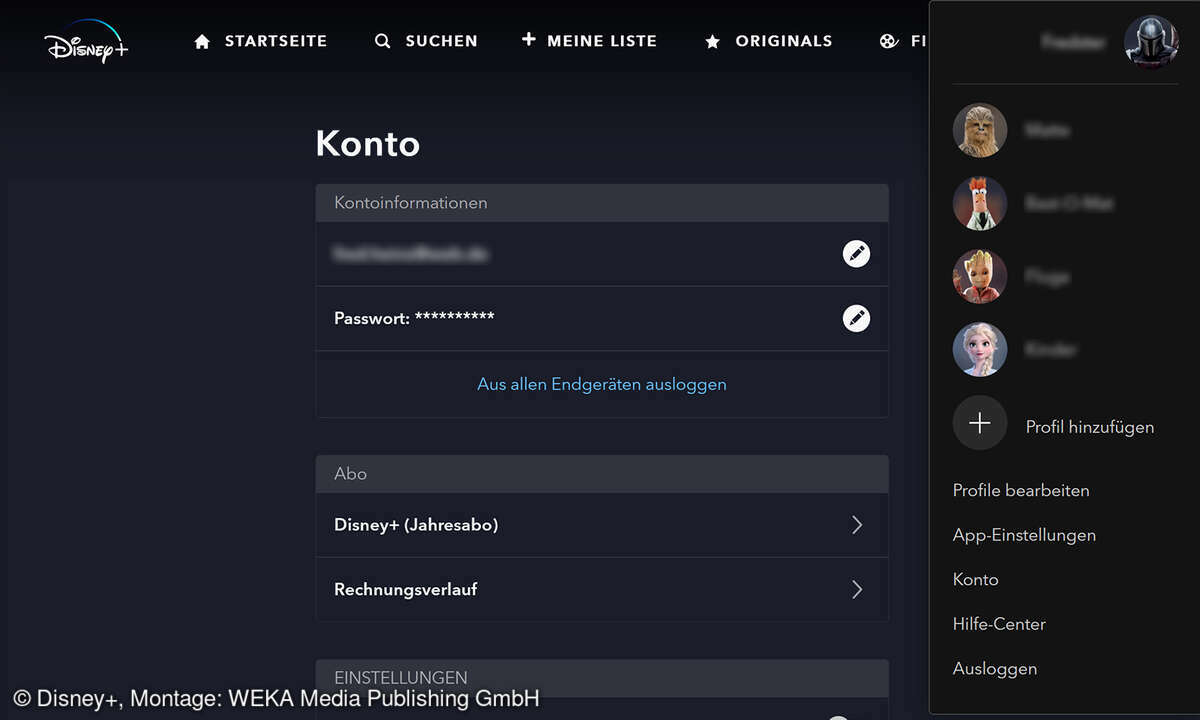1200x720 pixels.
Task: Click the magnifier icon beside Suchen
Action: [382, 41]
